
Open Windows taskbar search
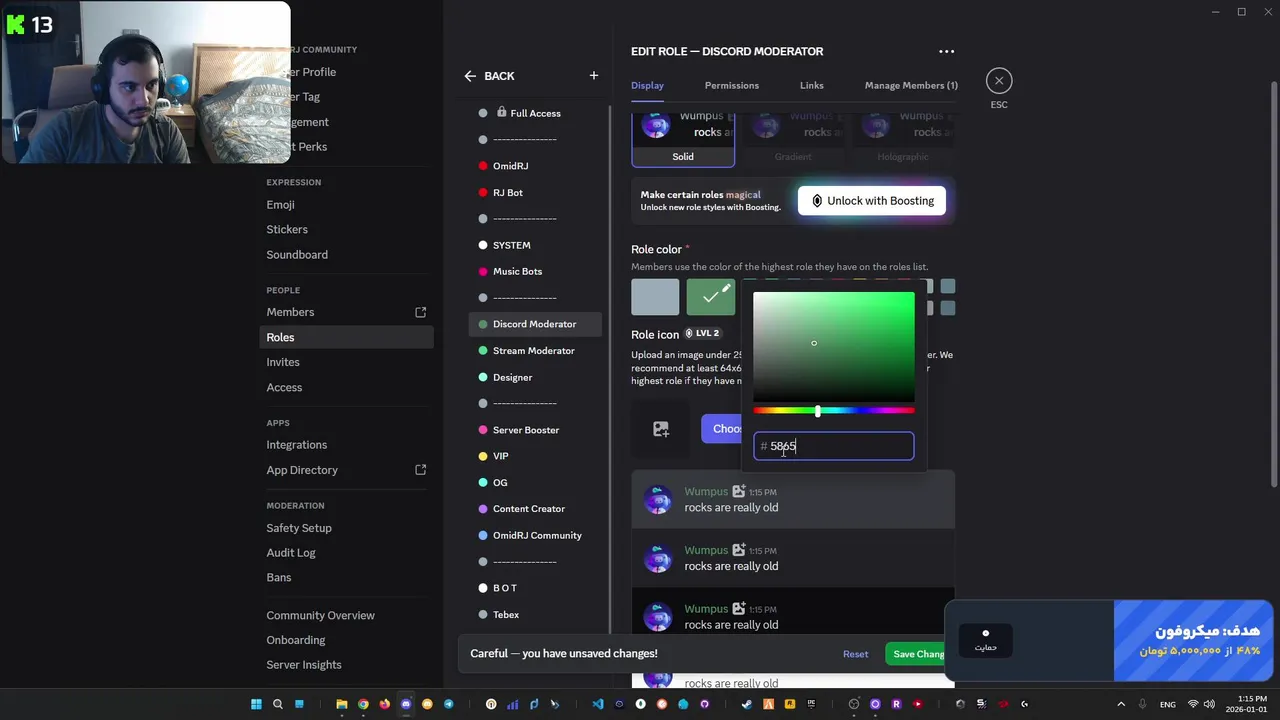coord(277,704)
